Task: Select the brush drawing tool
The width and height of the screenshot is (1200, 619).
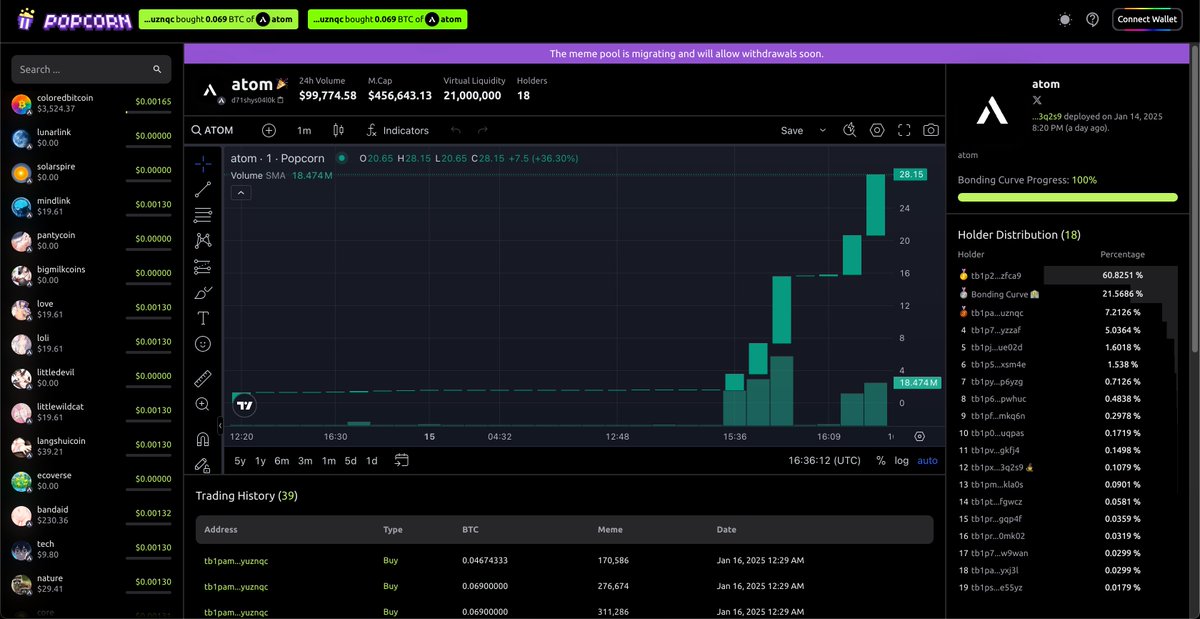Action: pyautogui.click(x=203, y=292)
